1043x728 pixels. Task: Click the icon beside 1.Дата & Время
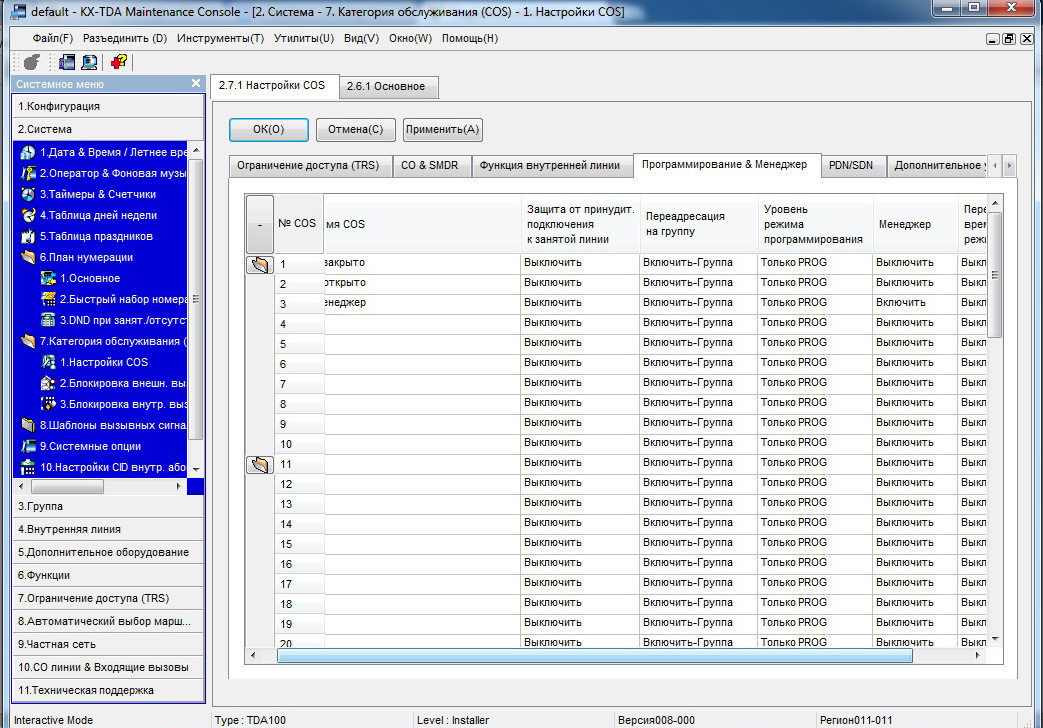point(28,152)
